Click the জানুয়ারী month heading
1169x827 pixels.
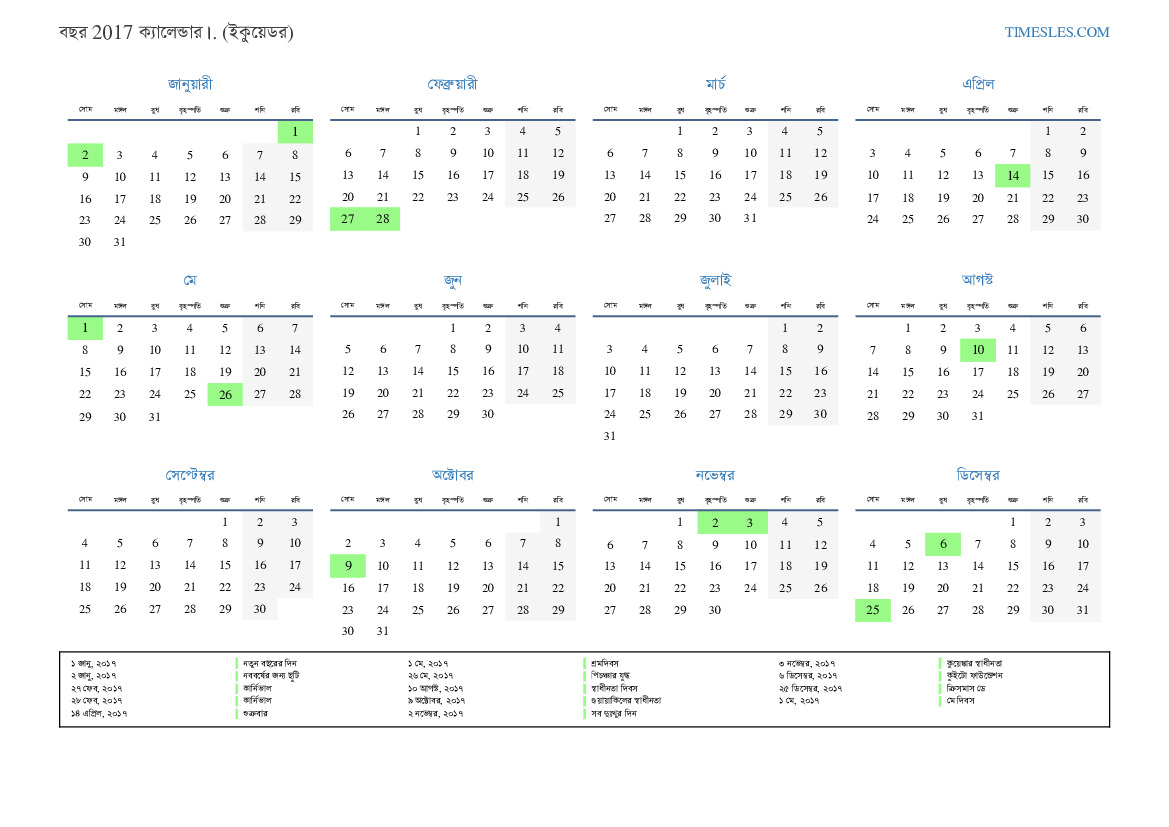tap(190, 84)
